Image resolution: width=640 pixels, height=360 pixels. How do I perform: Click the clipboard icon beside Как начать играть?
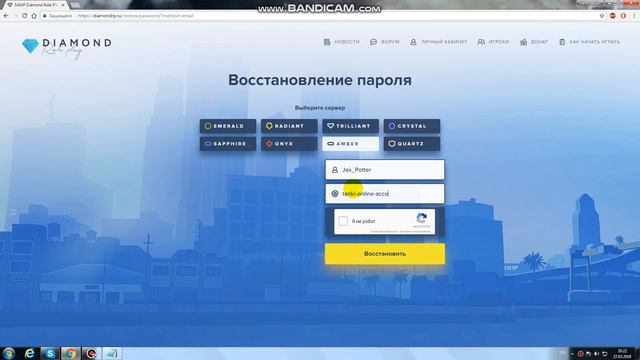(562, 42)
